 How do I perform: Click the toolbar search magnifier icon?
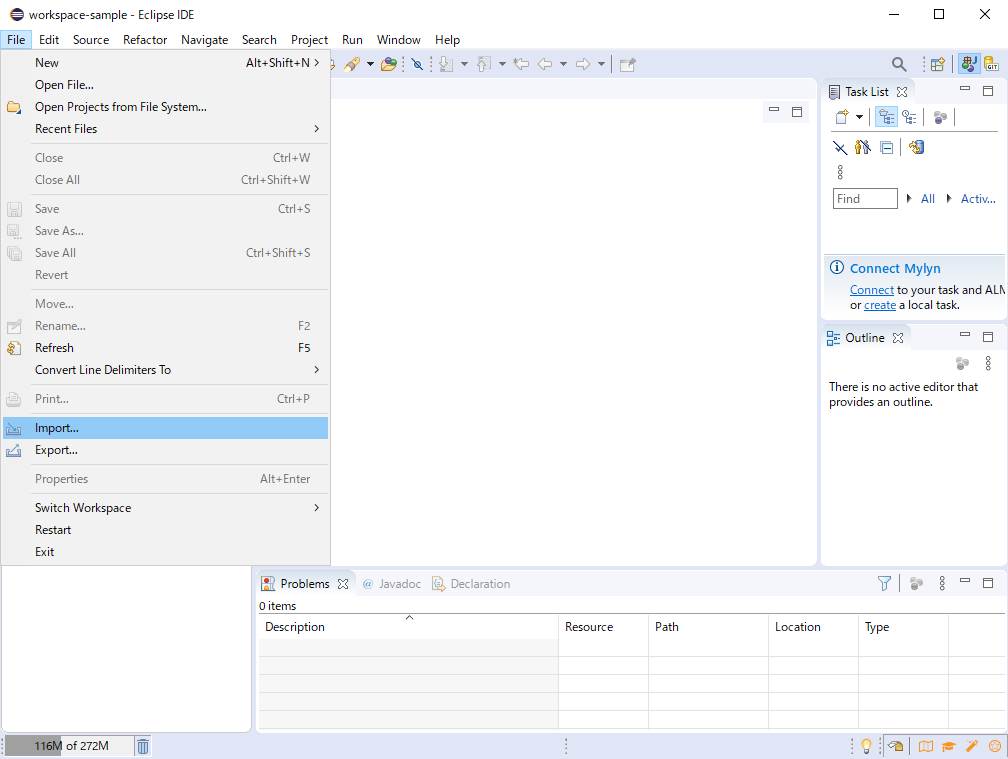[899, 64]
